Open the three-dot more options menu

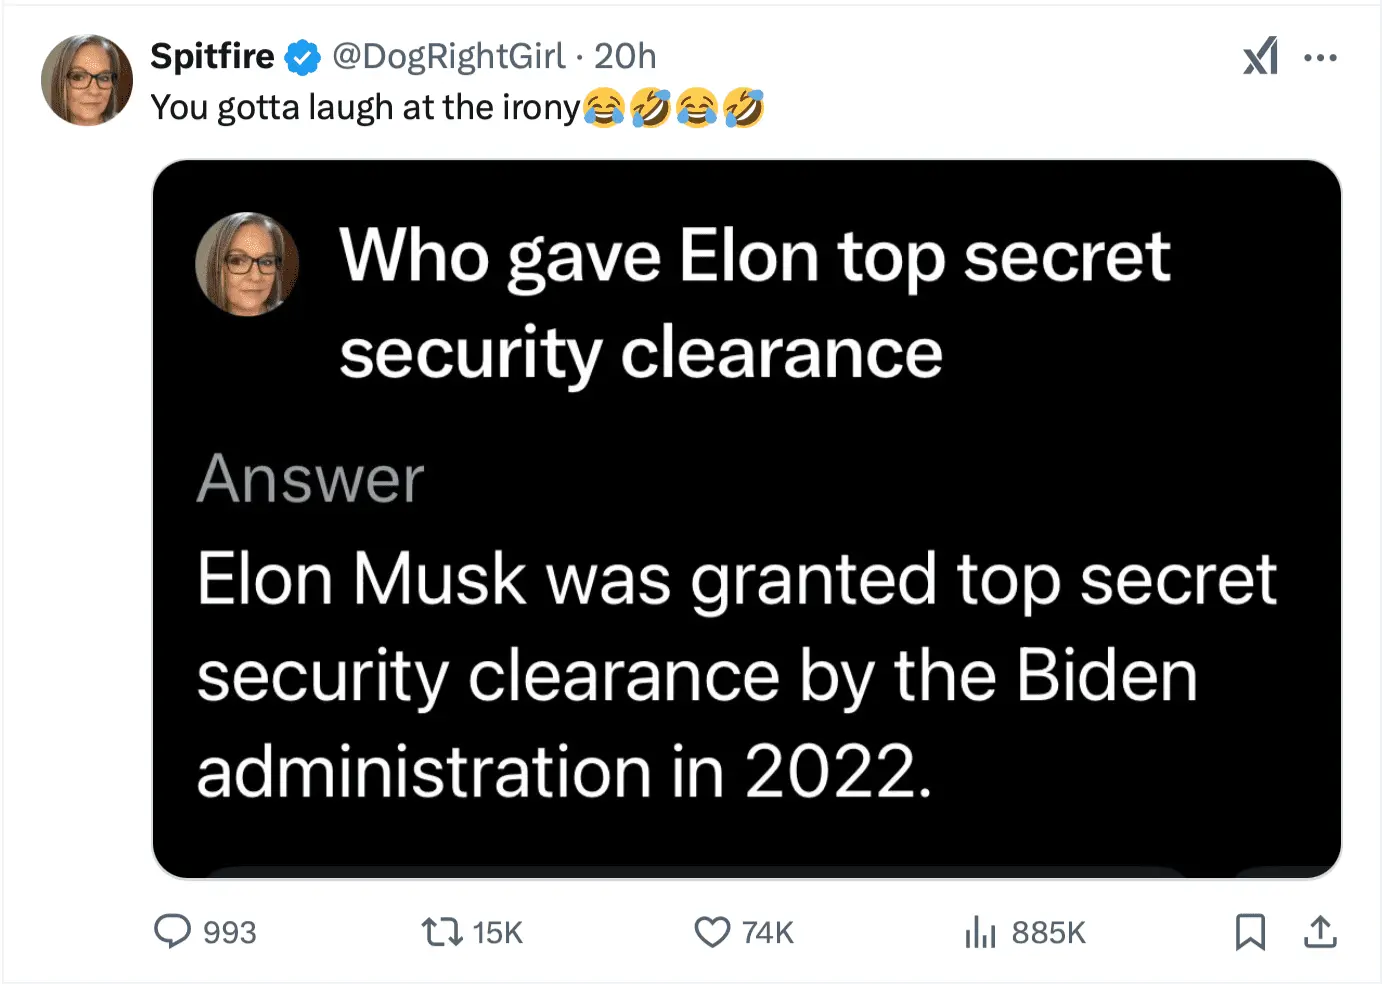[1320, 58]
